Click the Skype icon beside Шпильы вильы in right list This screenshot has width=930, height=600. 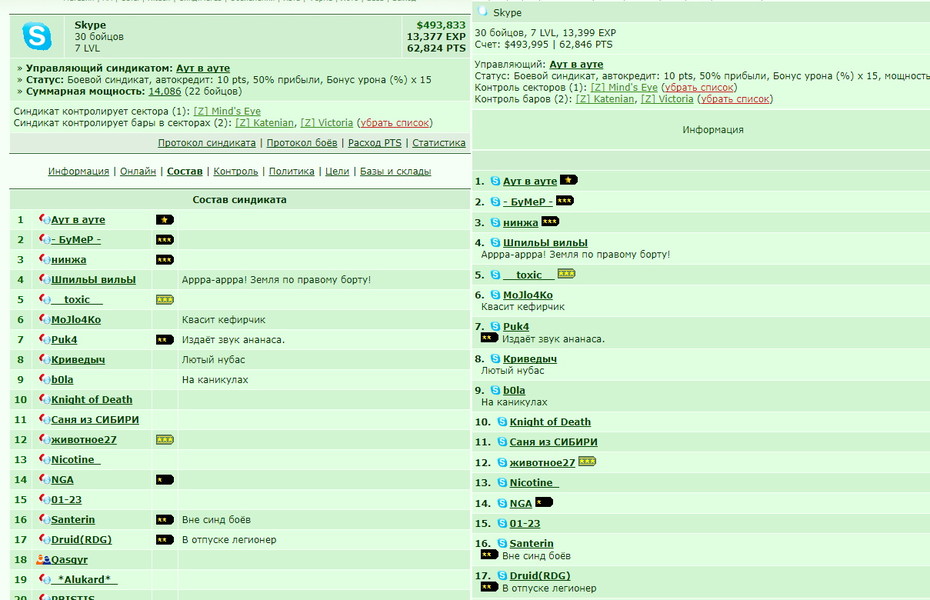495,242
